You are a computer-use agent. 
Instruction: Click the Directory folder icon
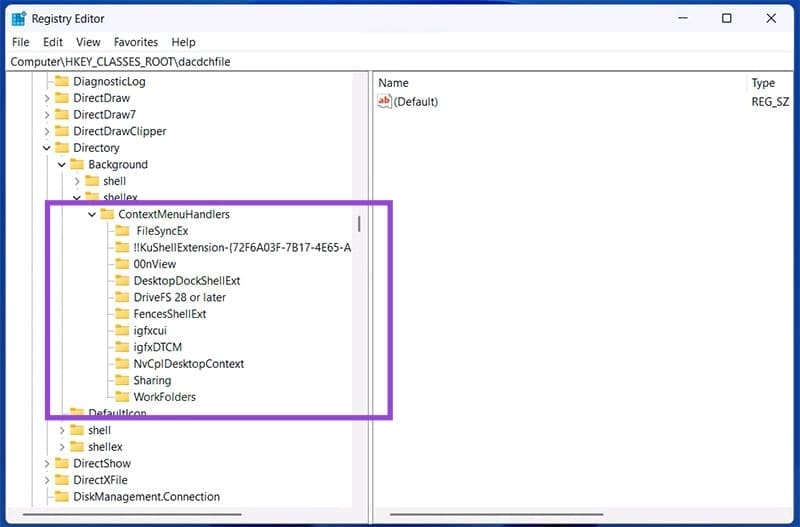click(x=62, y=147)
